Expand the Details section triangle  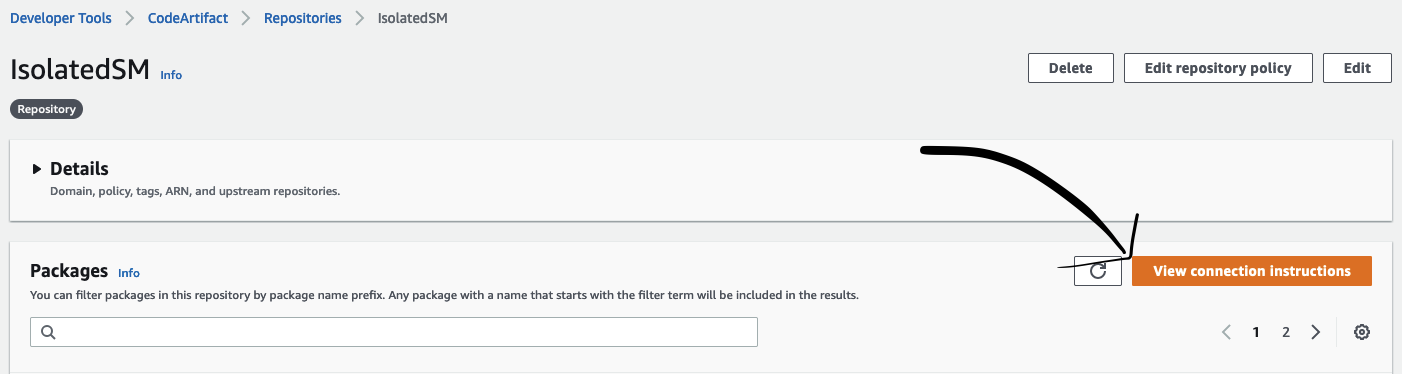click(37, 169)
